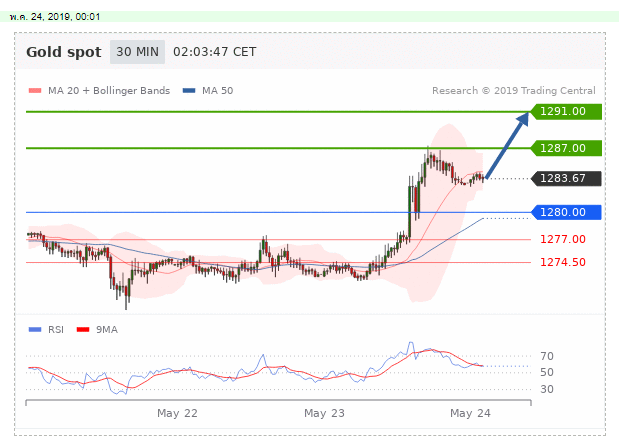Click the blue RSI legend swatch
This screenshot has width=619, height=447.
pos(35,330)
